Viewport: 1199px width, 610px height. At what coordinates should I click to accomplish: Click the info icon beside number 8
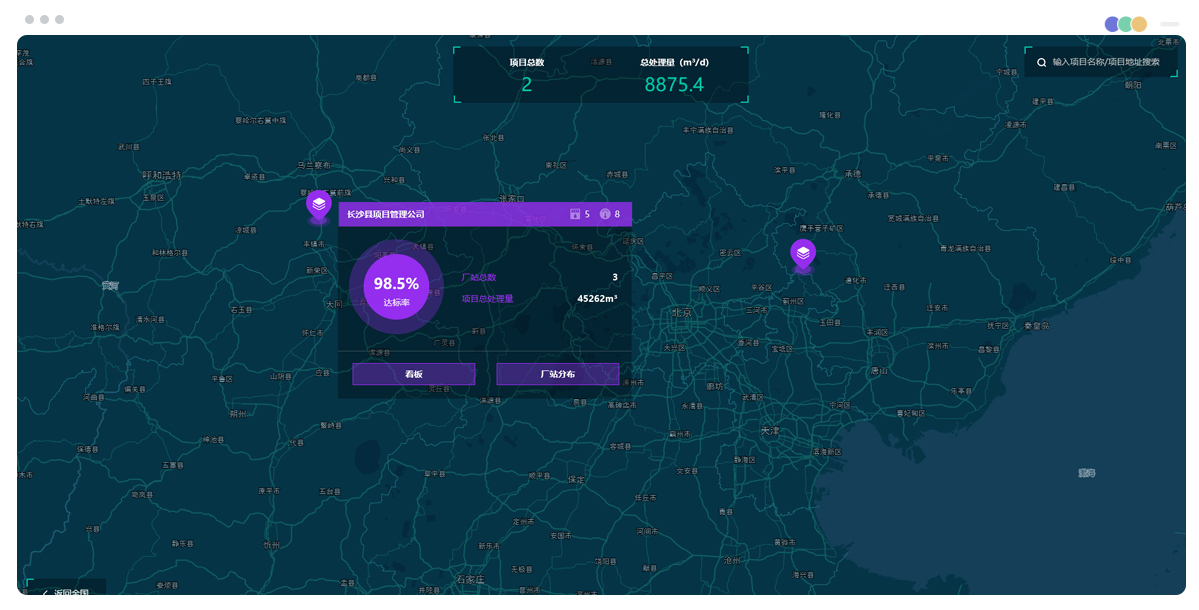click(605, 214)
